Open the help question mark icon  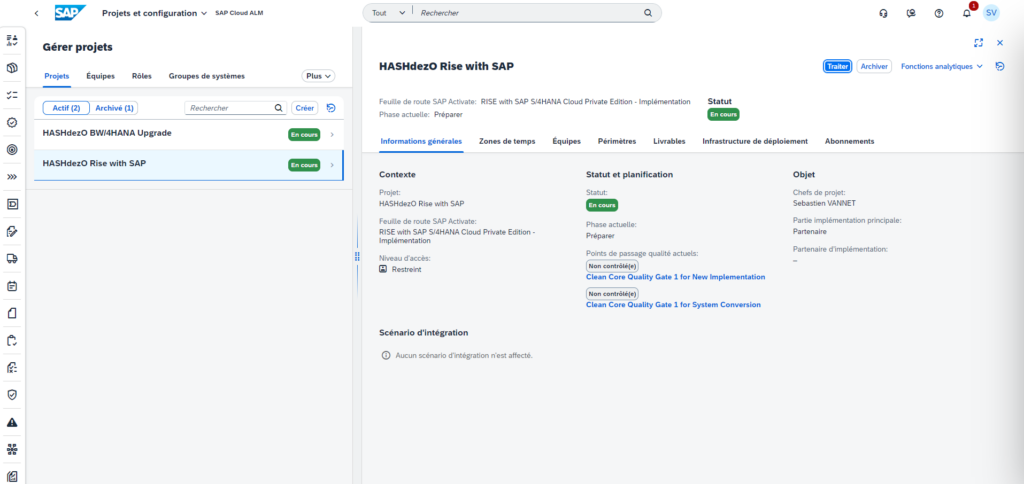pos(939,13)
